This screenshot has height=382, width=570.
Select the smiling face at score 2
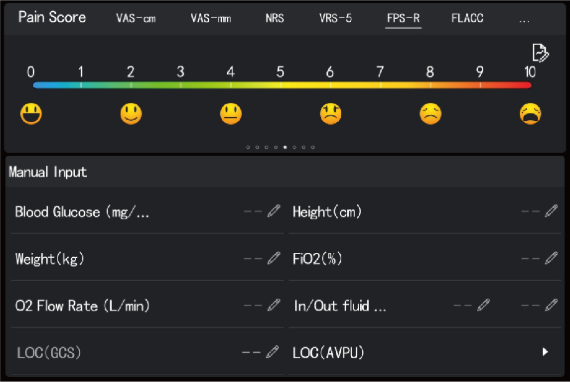[x=131, y=114]
